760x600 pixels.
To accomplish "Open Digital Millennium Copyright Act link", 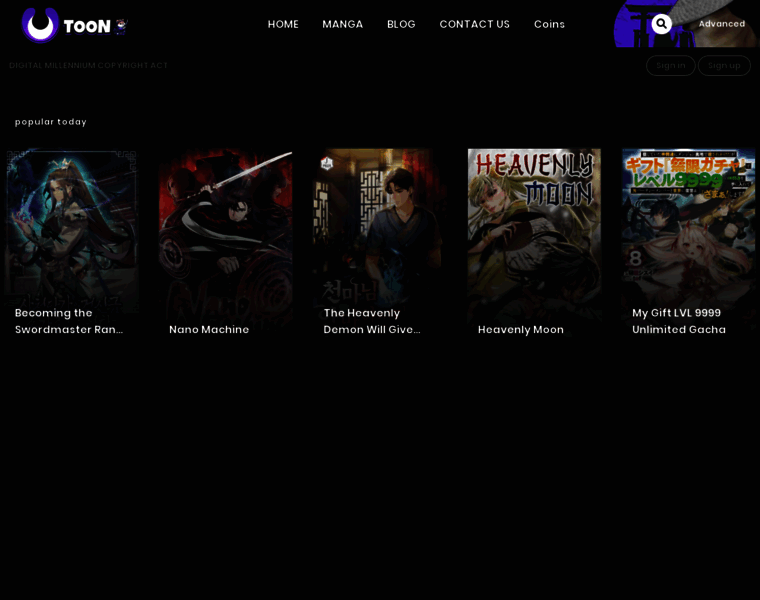I will (x=88, y=65).
